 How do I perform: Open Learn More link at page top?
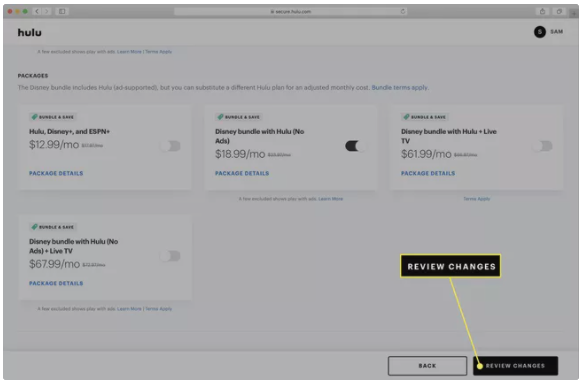point(129,52)
